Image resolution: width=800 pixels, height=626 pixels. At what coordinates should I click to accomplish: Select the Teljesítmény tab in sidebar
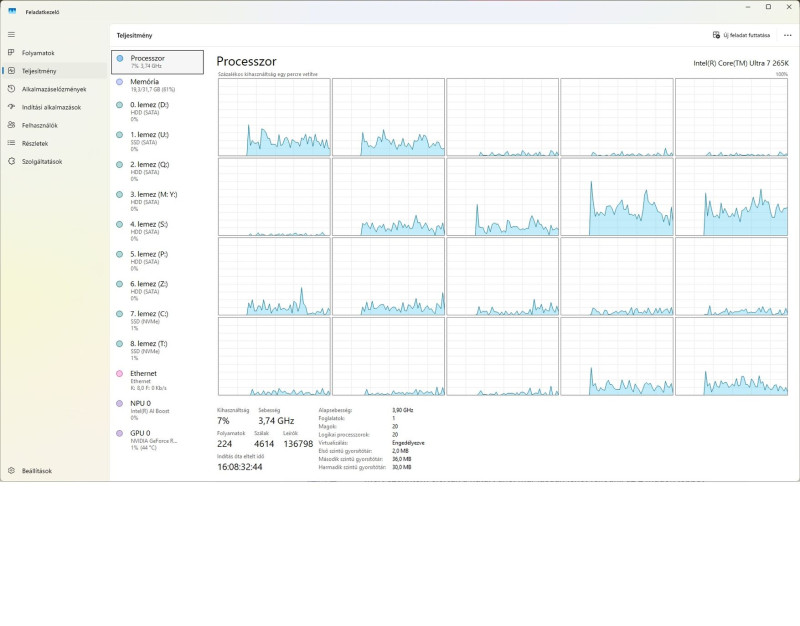coord(55,71)
